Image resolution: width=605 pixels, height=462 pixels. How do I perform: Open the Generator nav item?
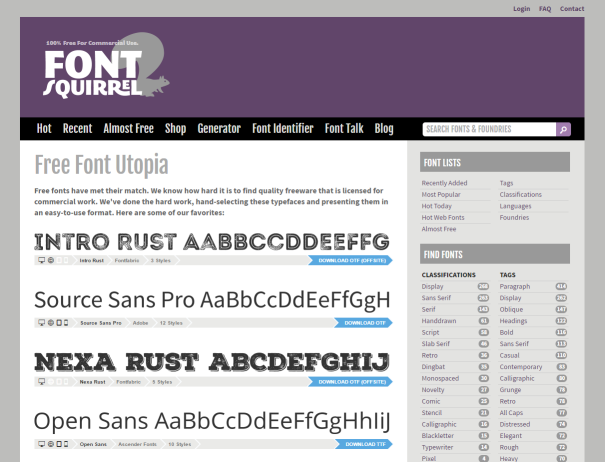219,129
